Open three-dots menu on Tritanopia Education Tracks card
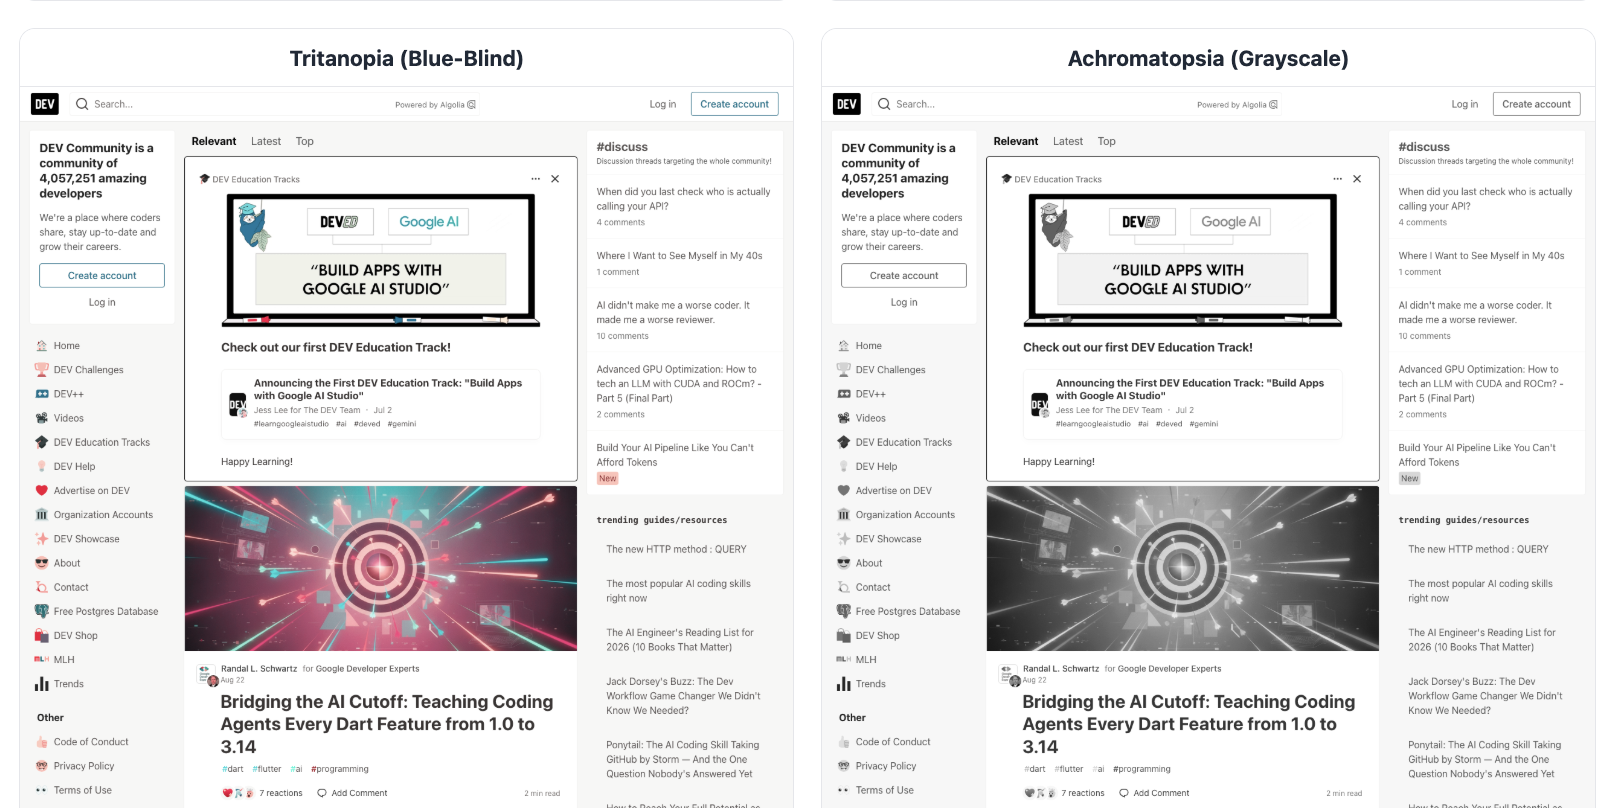Image resolution: width=1614 pixels, height=808 pixels. (x=536, y=179)
